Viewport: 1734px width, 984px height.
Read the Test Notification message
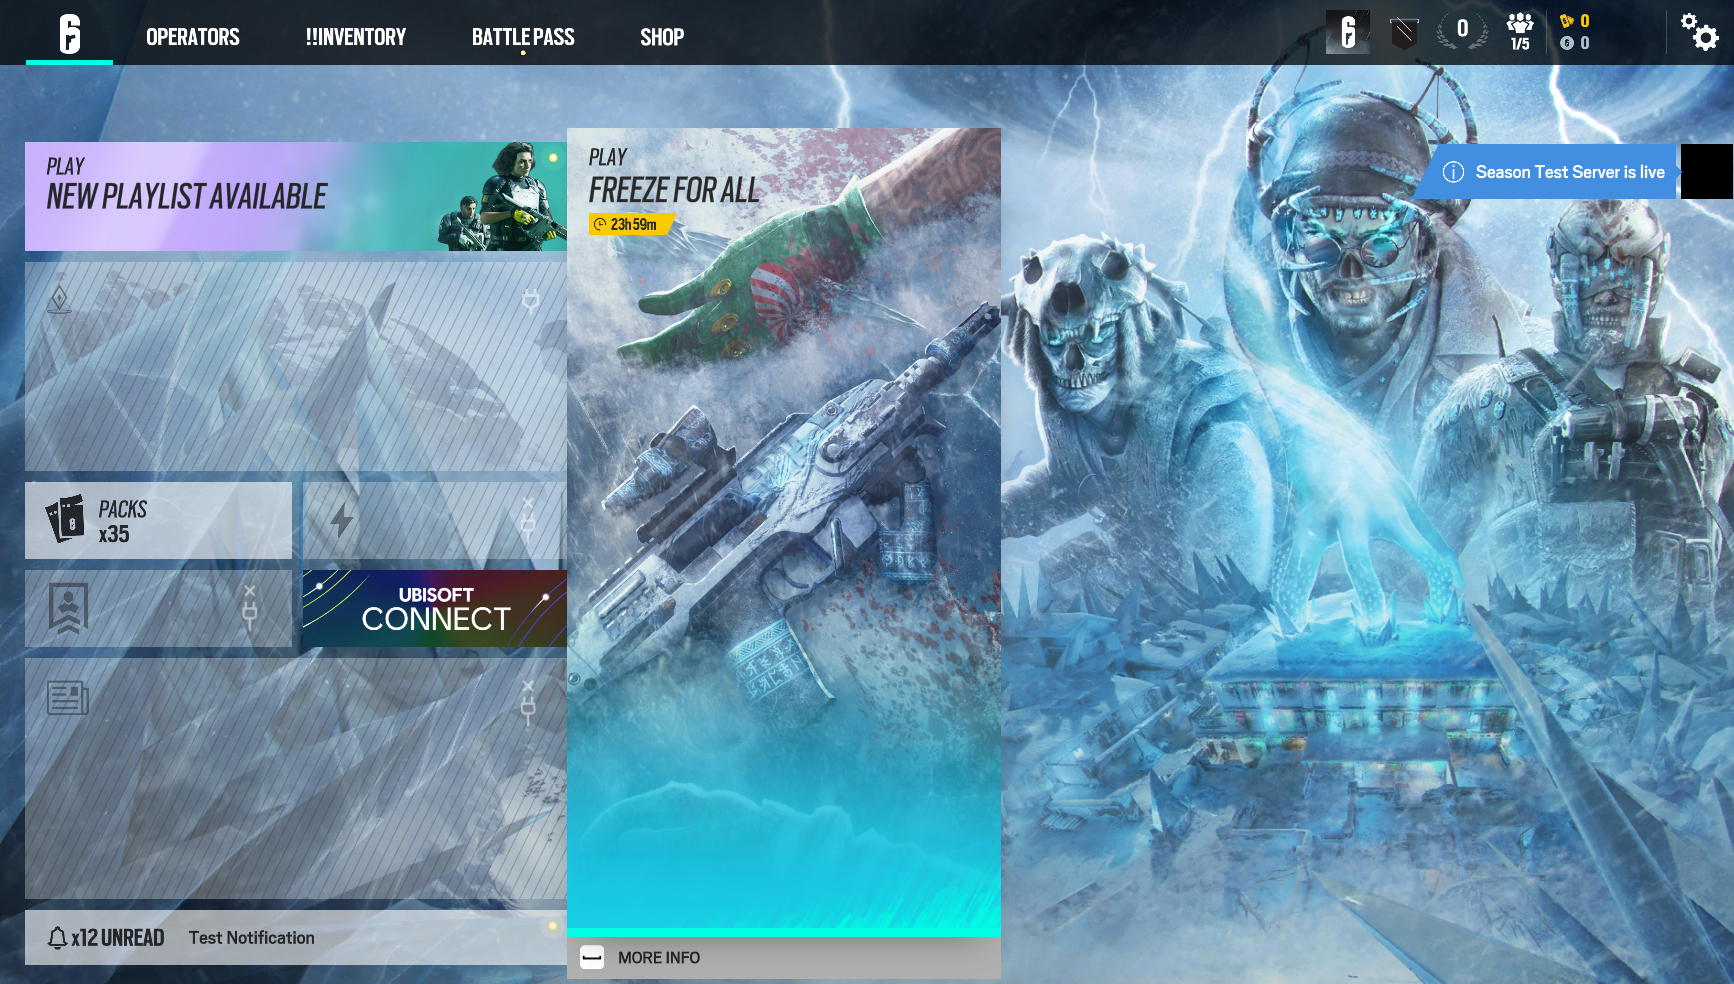click(x=252, y=938)
